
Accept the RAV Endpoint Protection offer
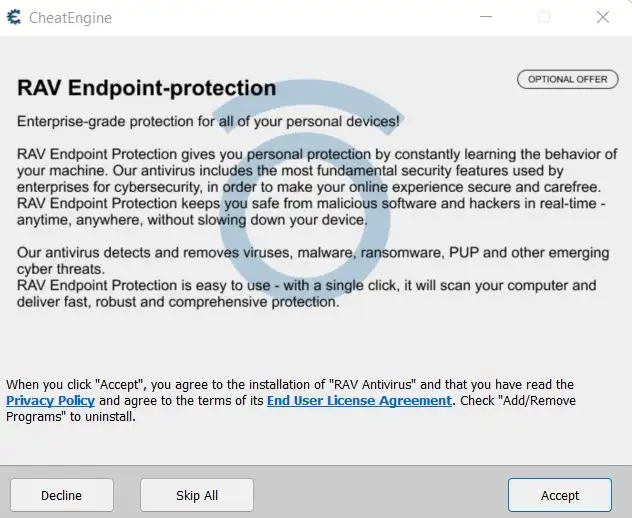tap(560, 495)
